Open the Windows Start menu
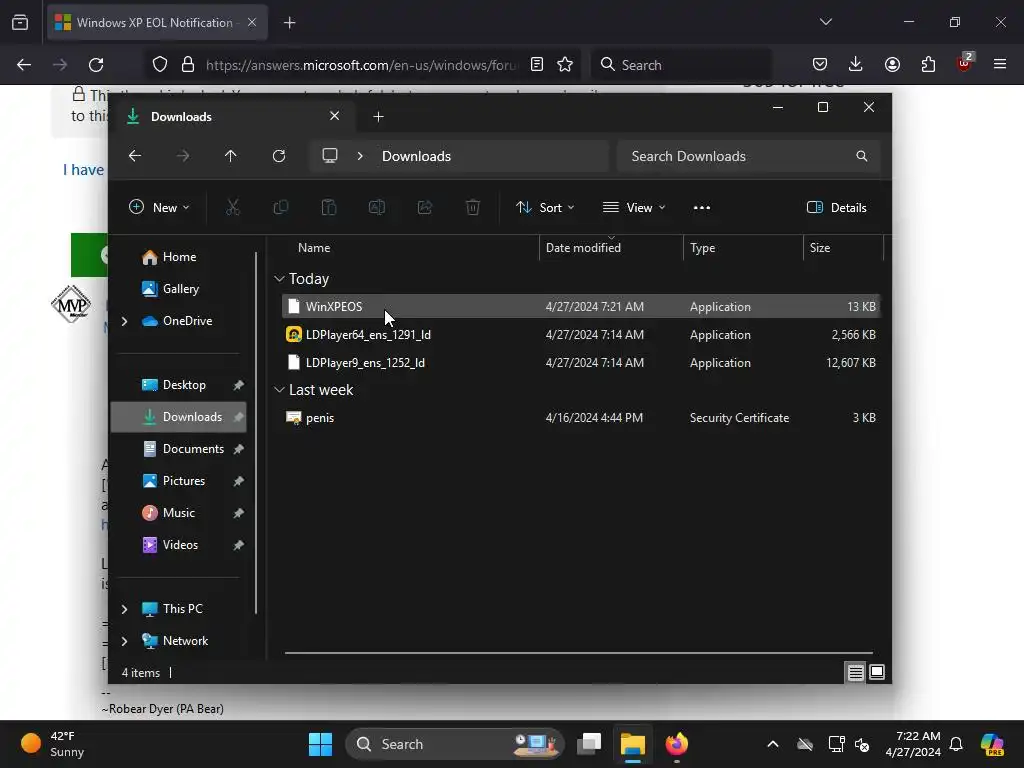Screen dimensions: 1024x768 [320, 744]
